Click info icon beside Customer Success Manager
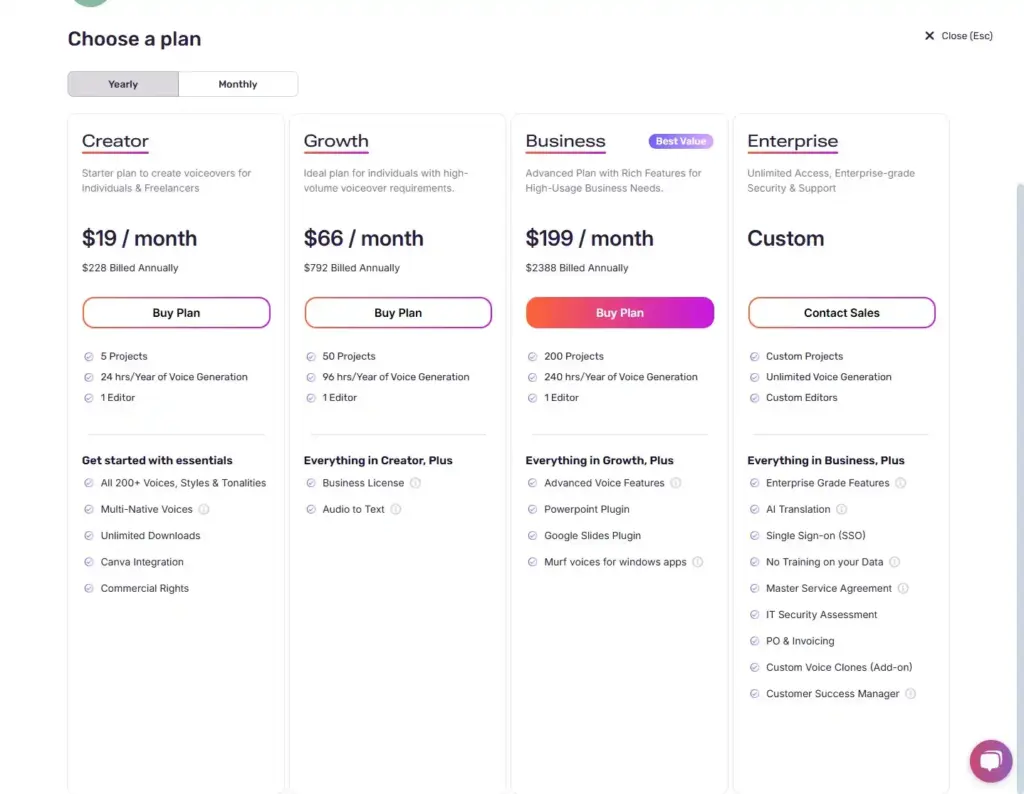This screenshot has height=794, width=1024. tap(911, 693)
